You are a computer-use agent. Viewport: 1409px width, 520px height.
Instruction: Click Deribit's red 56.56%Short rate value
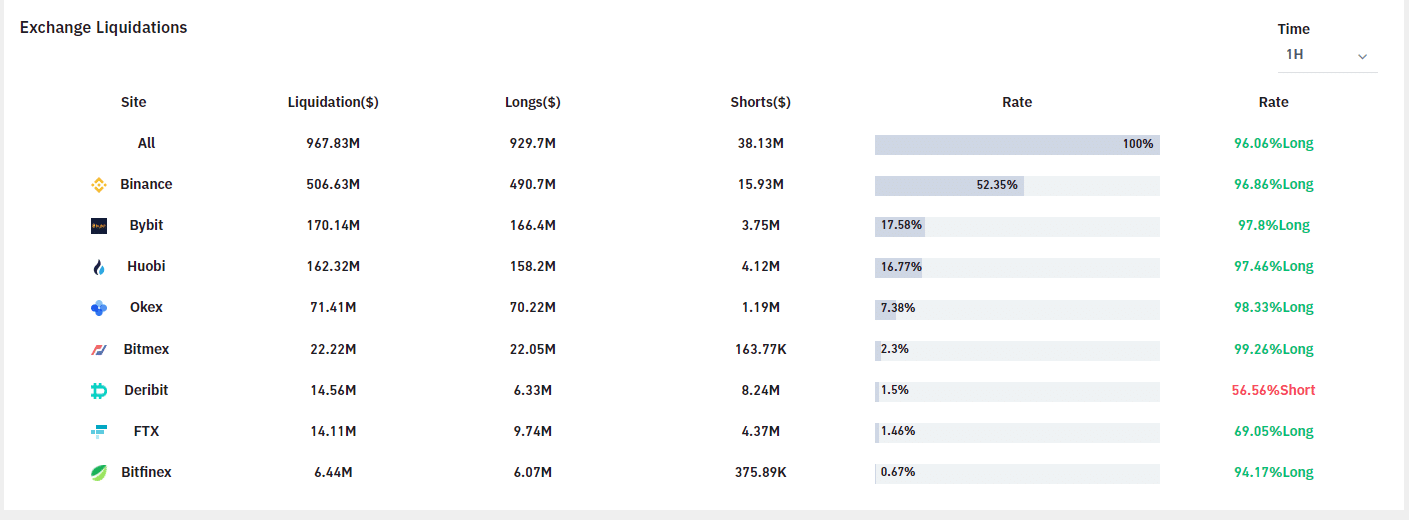click(1274, 390)
